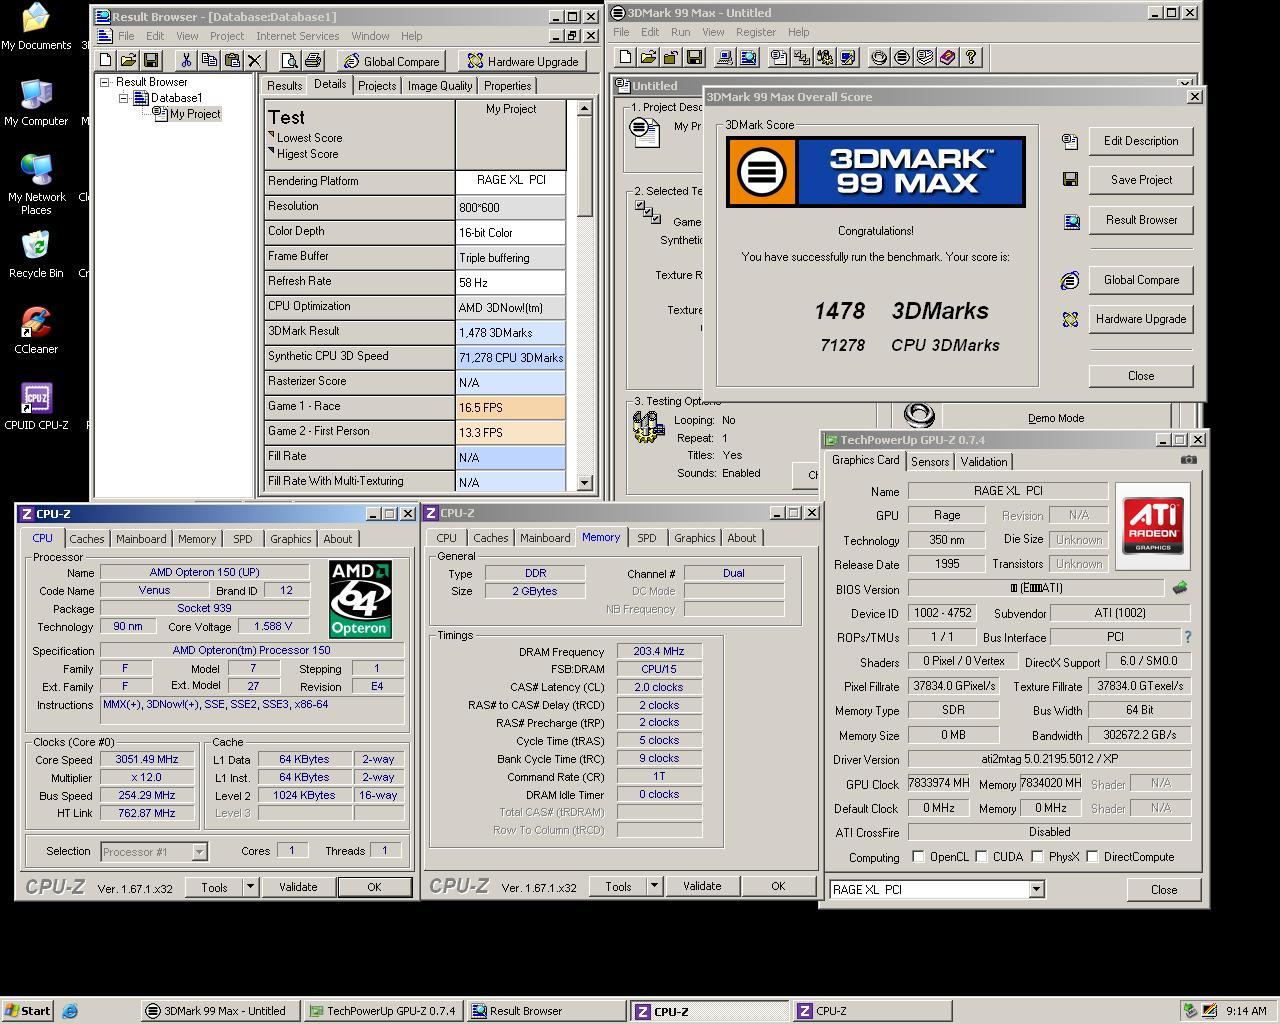Image resolution: width=1280 pixels, height=1024 pixels.
Task: Collapse the Result Browser tree root node
Action: 104,82
